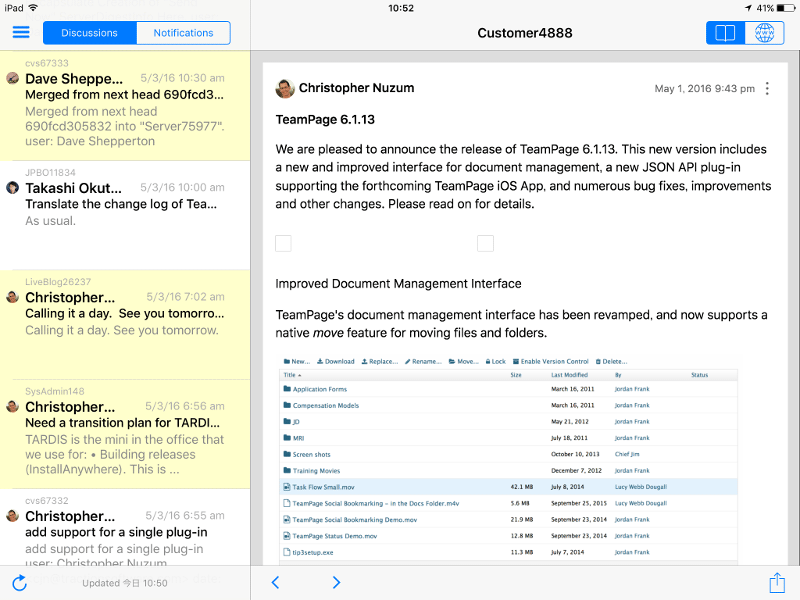The image size is (800, 600).
Task: Switch to the Notifications tab
Action: 183,33
